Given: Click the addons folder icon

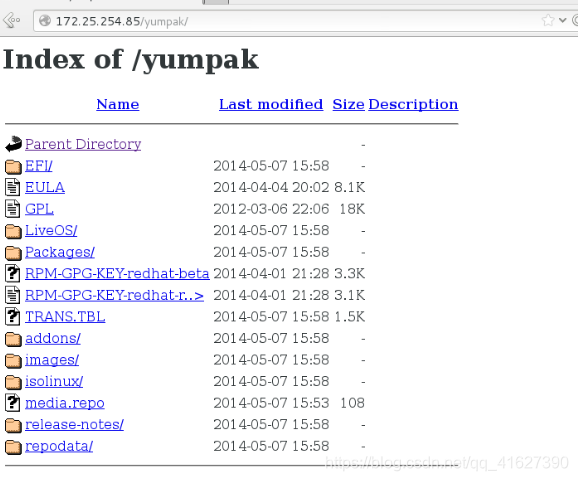Looking at the screenshot, I should [x=13, y=339].
